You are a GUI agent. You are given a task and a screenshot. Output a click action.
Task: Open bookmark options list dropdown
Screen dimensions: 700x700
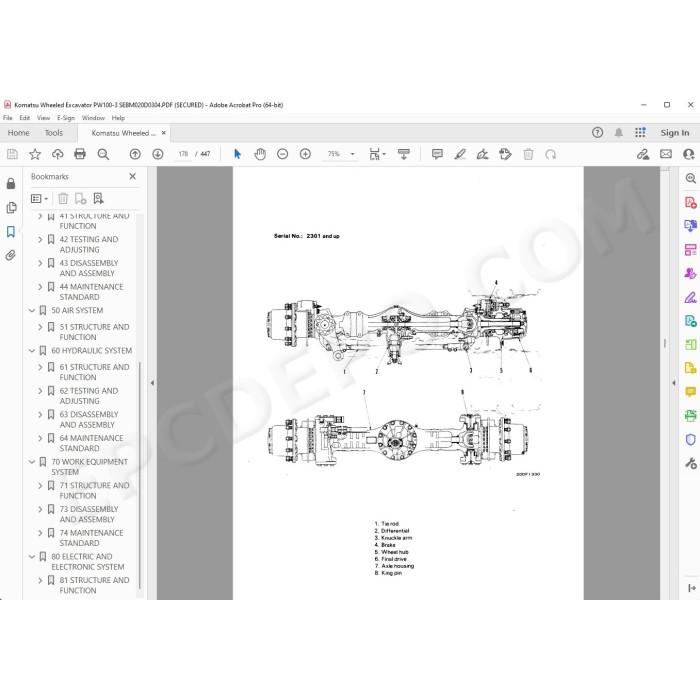click(x=39, y=198)
